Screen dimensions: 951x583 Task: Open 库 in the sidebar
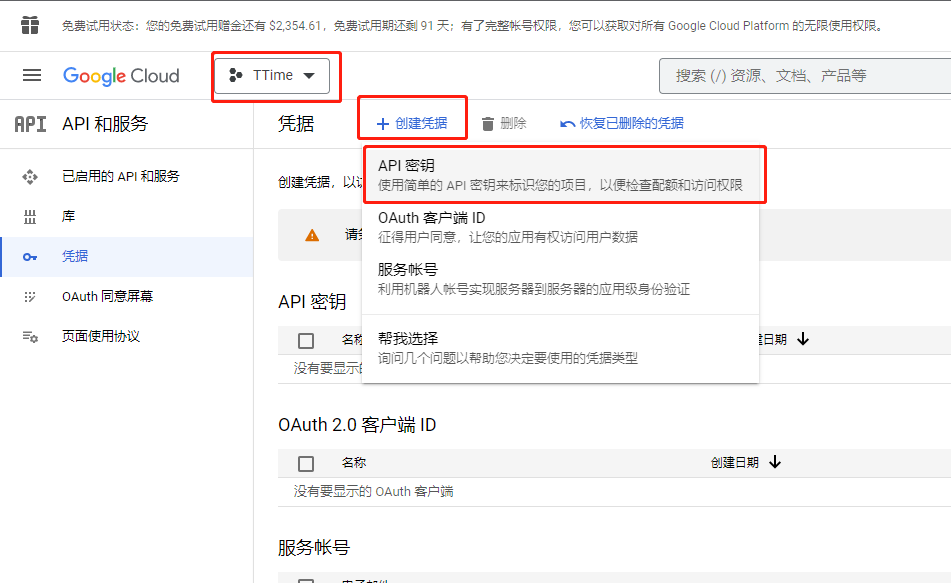pyautogui.click(x=127, y=217)
